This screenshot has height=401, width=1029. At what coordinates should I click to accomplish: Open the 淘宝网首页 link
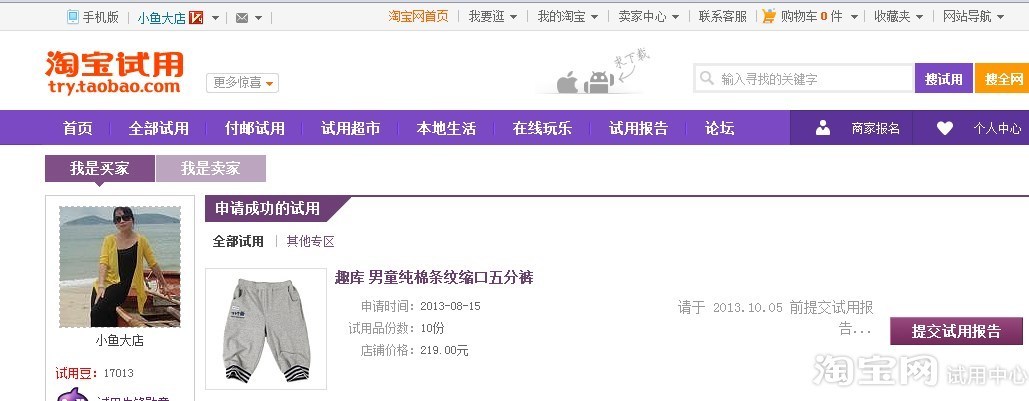tap(419, 16)
